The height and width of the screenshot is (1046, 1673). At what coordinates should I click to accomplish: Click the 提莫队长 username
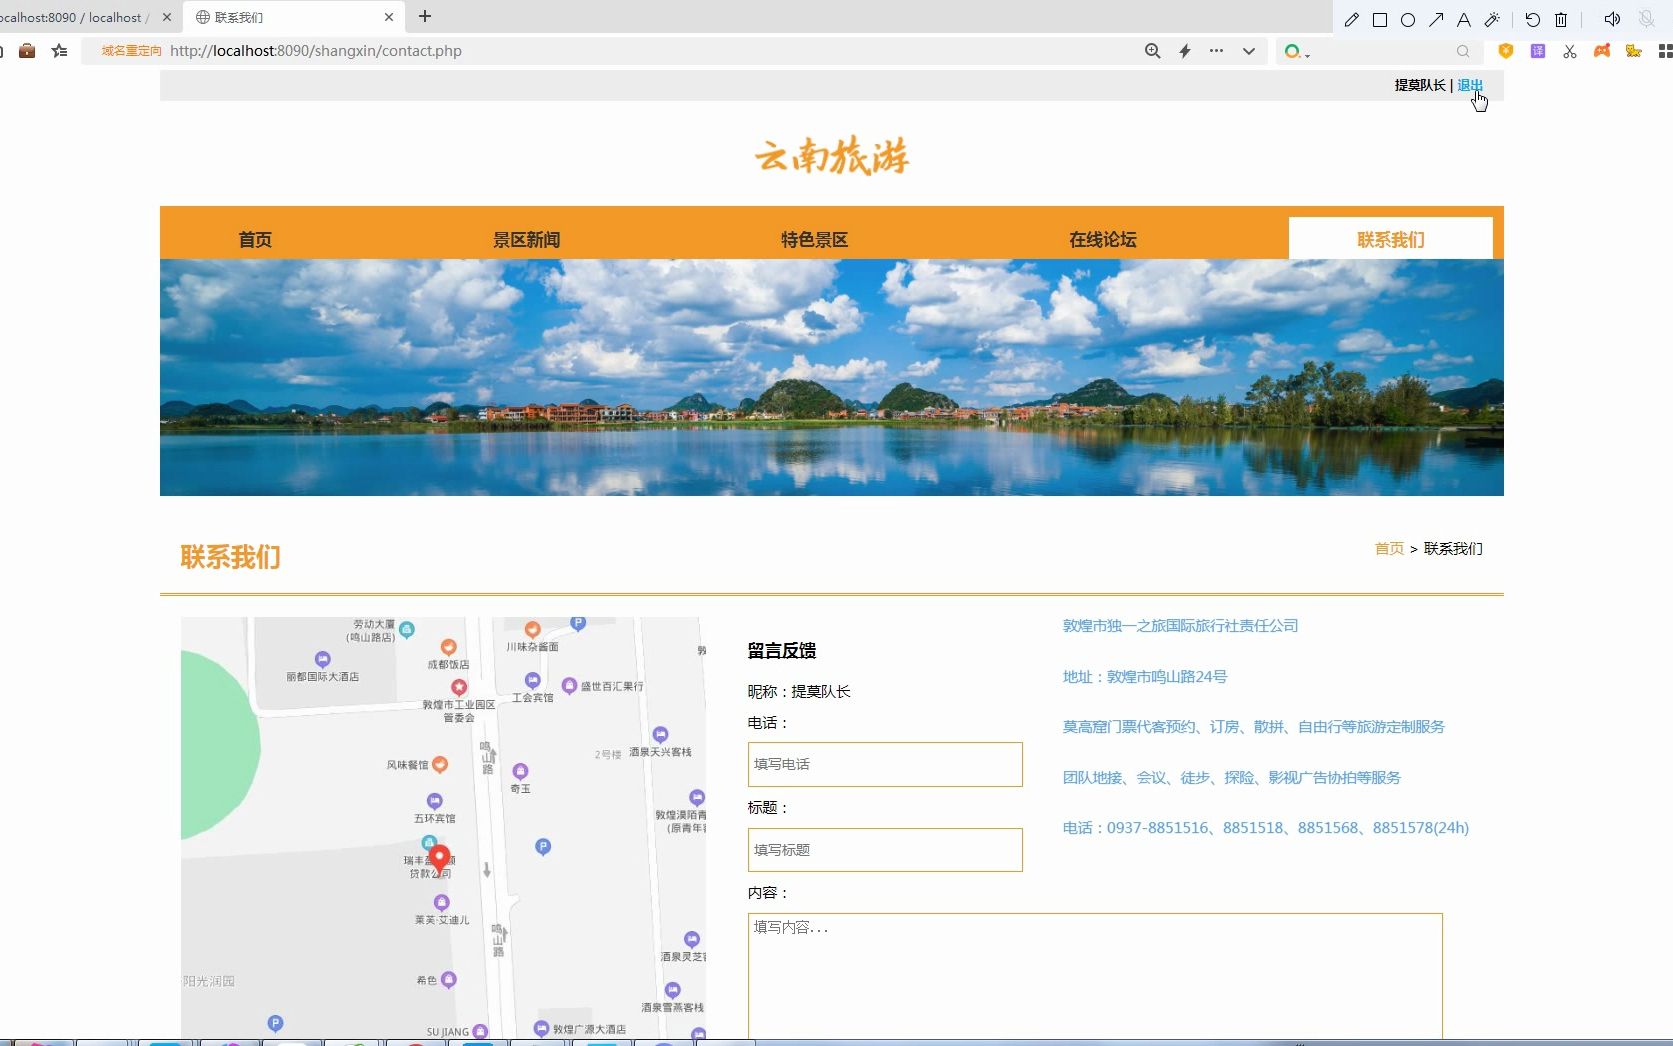coord(1420,85)
